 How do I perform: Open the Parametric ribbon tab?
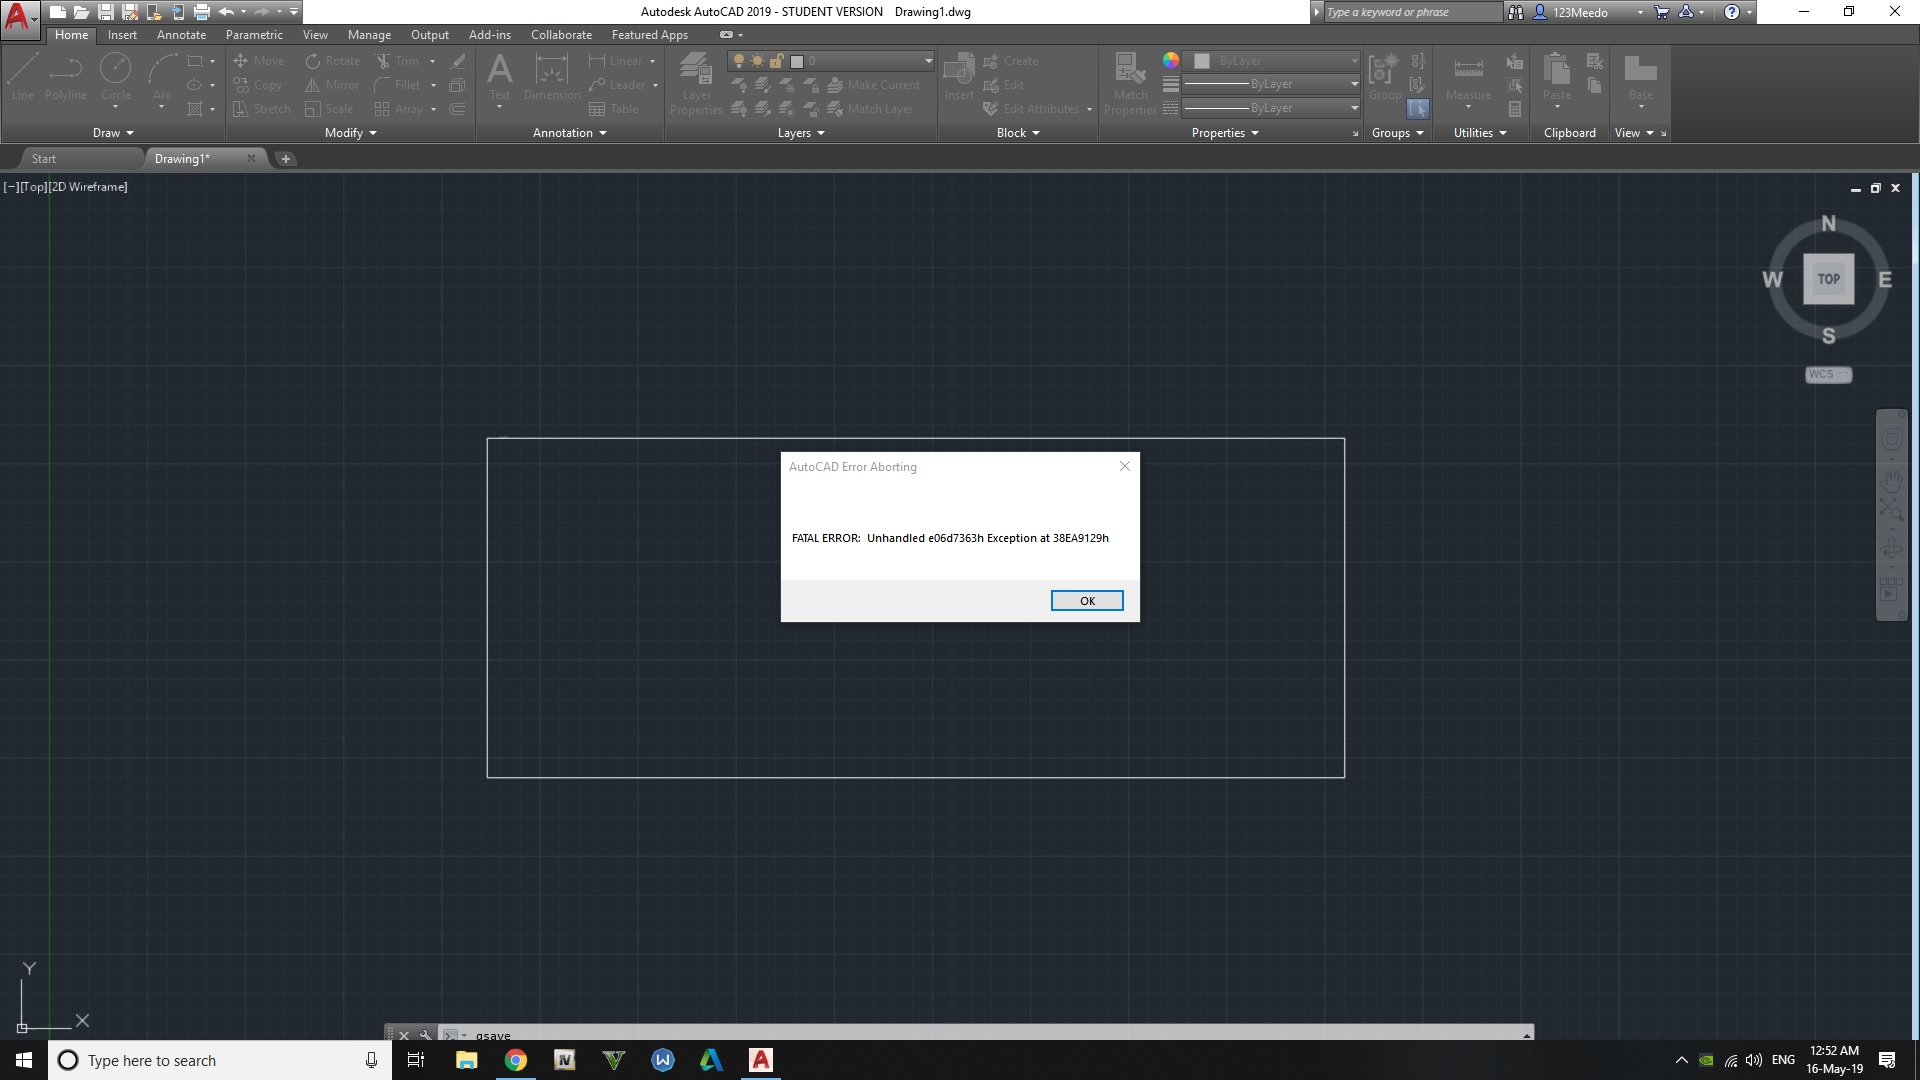254,34
